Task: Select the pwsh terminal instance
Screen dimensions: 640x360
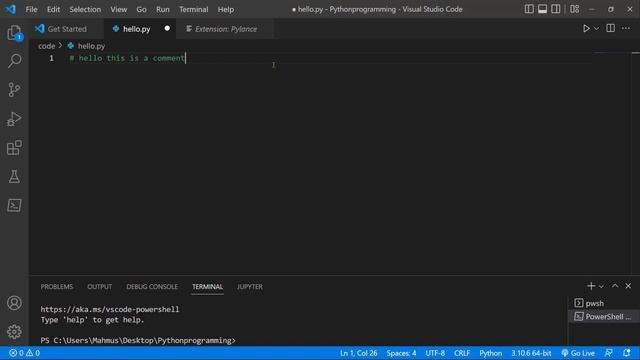Action: [x=604, y=303]
